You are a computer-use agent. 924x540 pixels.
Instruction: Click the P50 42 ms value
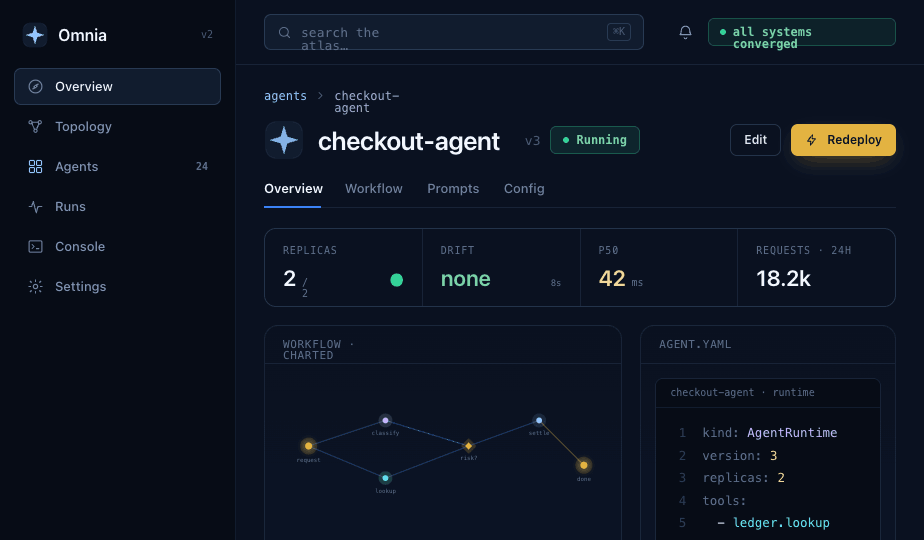pos(621,279)
